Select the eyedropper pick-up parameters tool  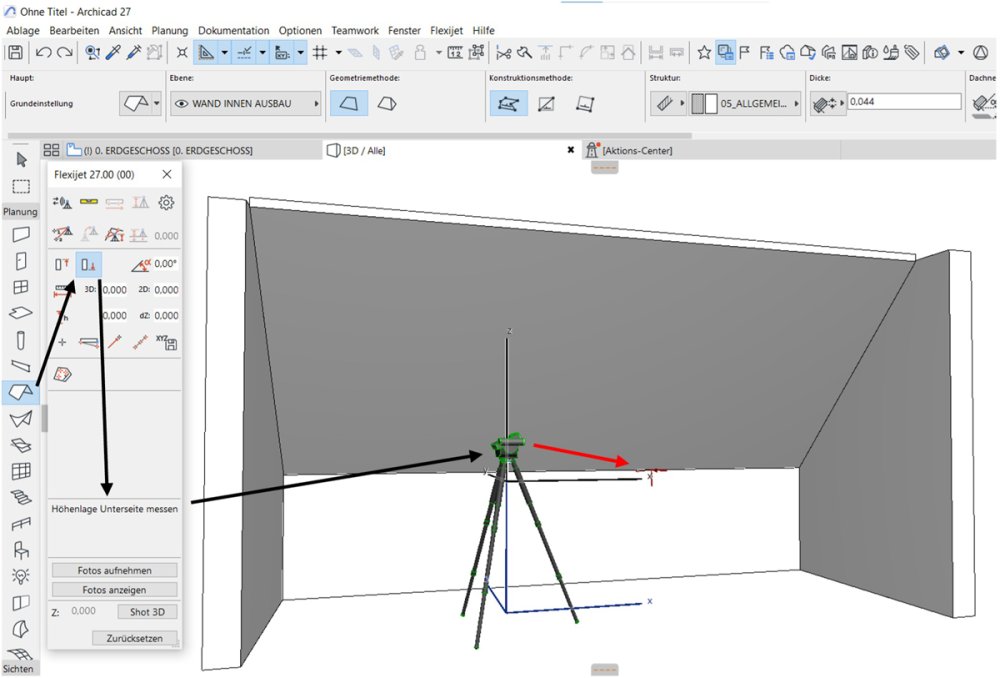point(114,52)
